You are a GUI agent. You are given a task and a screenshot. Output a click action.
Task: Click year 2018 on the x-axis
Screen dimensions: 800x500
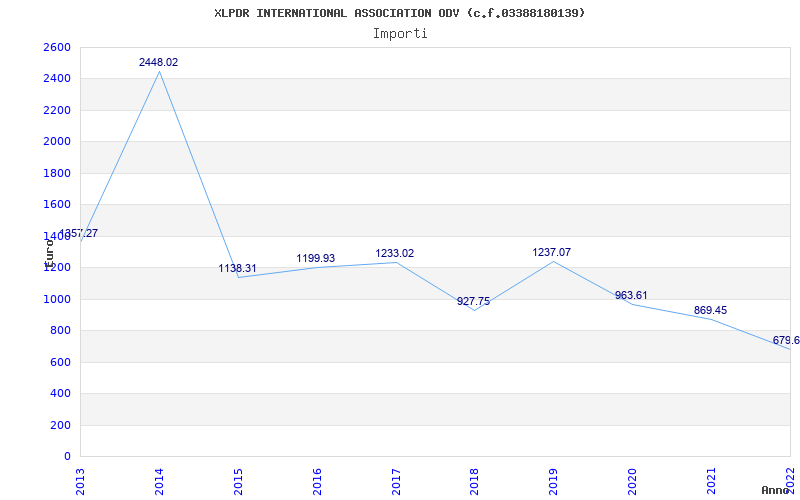click(x=474, y=479)
